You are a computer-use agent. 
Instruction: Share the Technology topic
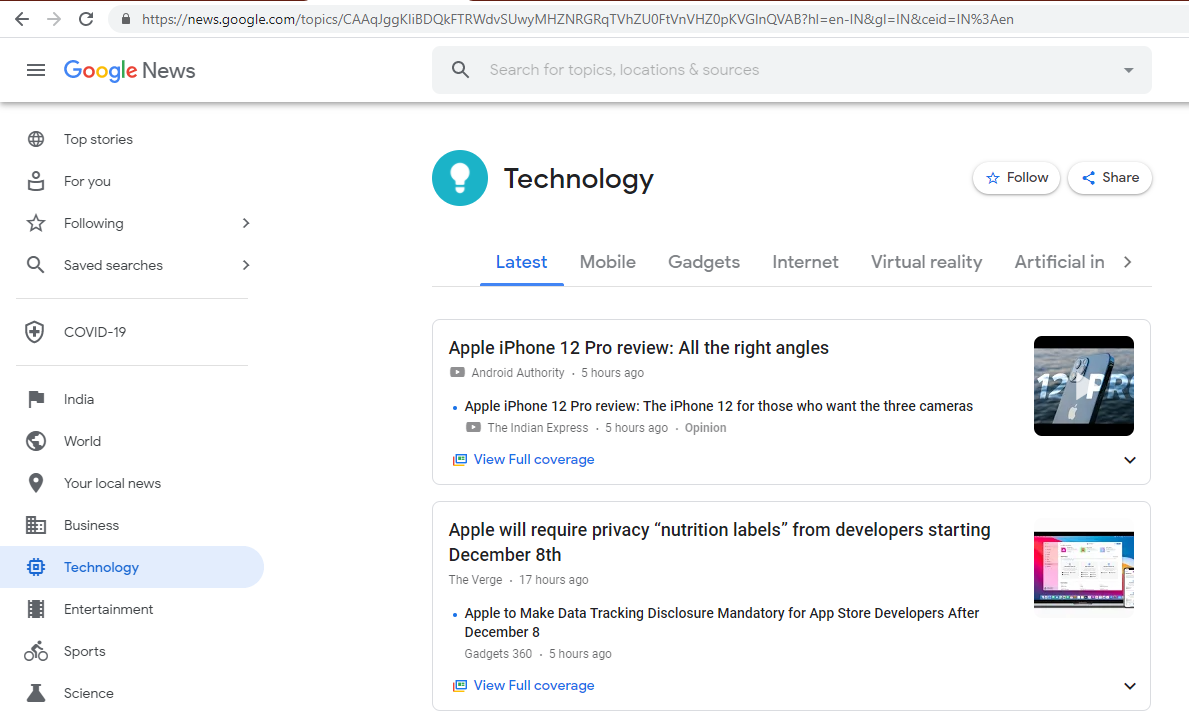pos(1109,177)
